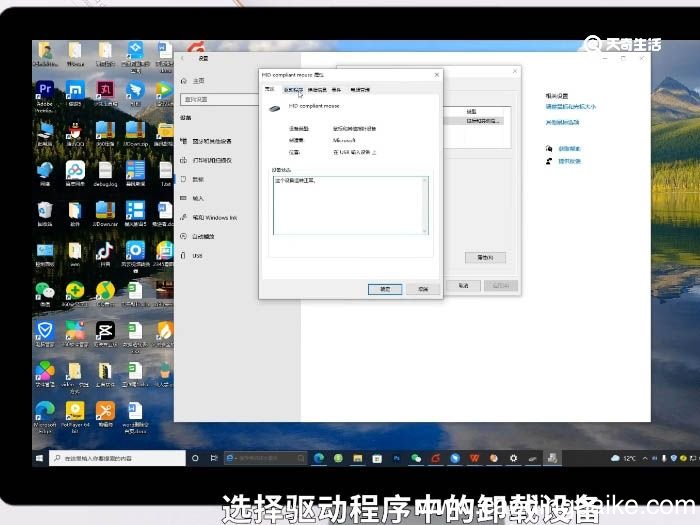Open the 驱动程序 (Driver) tab in mouse properties
Image resolution: width=700 pixels, height=525 pixels.
pyautogui.click(x=293, y=90)
